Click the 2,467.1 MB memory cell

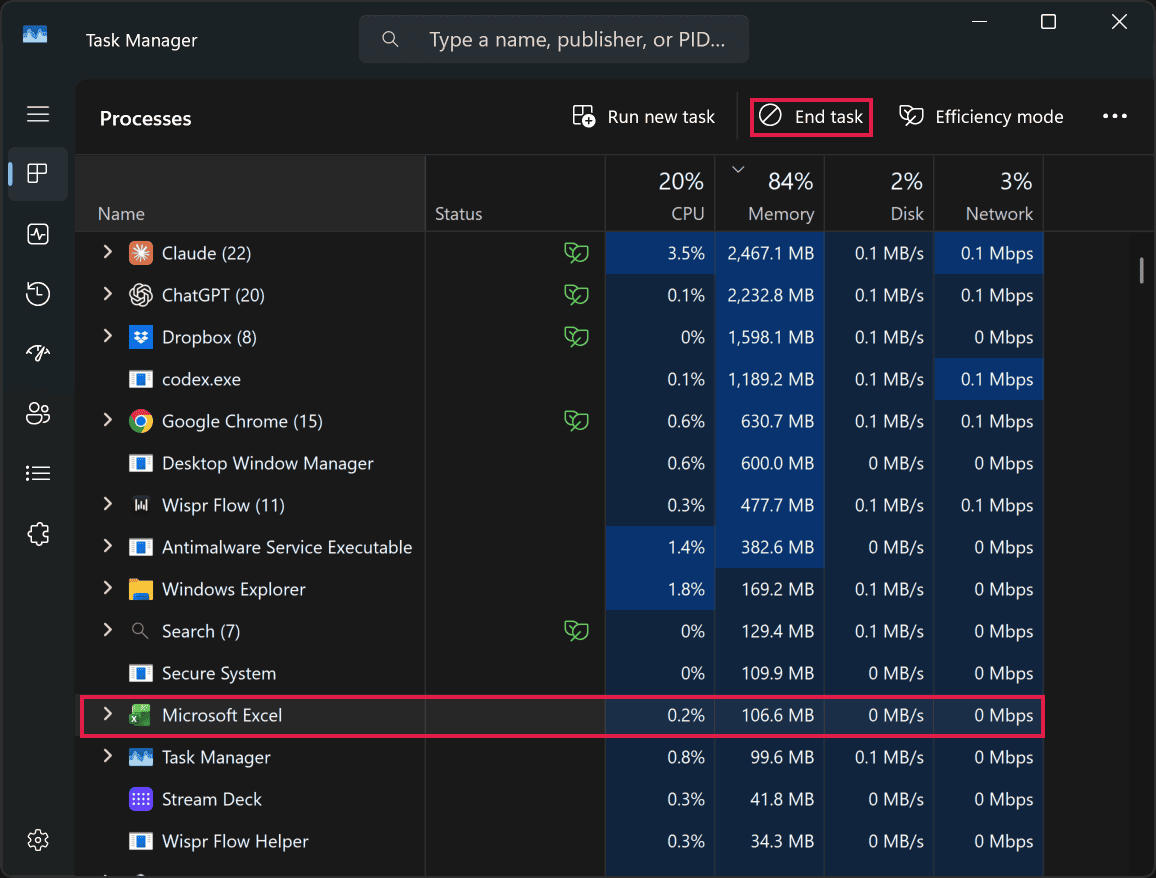pos(770,253)
